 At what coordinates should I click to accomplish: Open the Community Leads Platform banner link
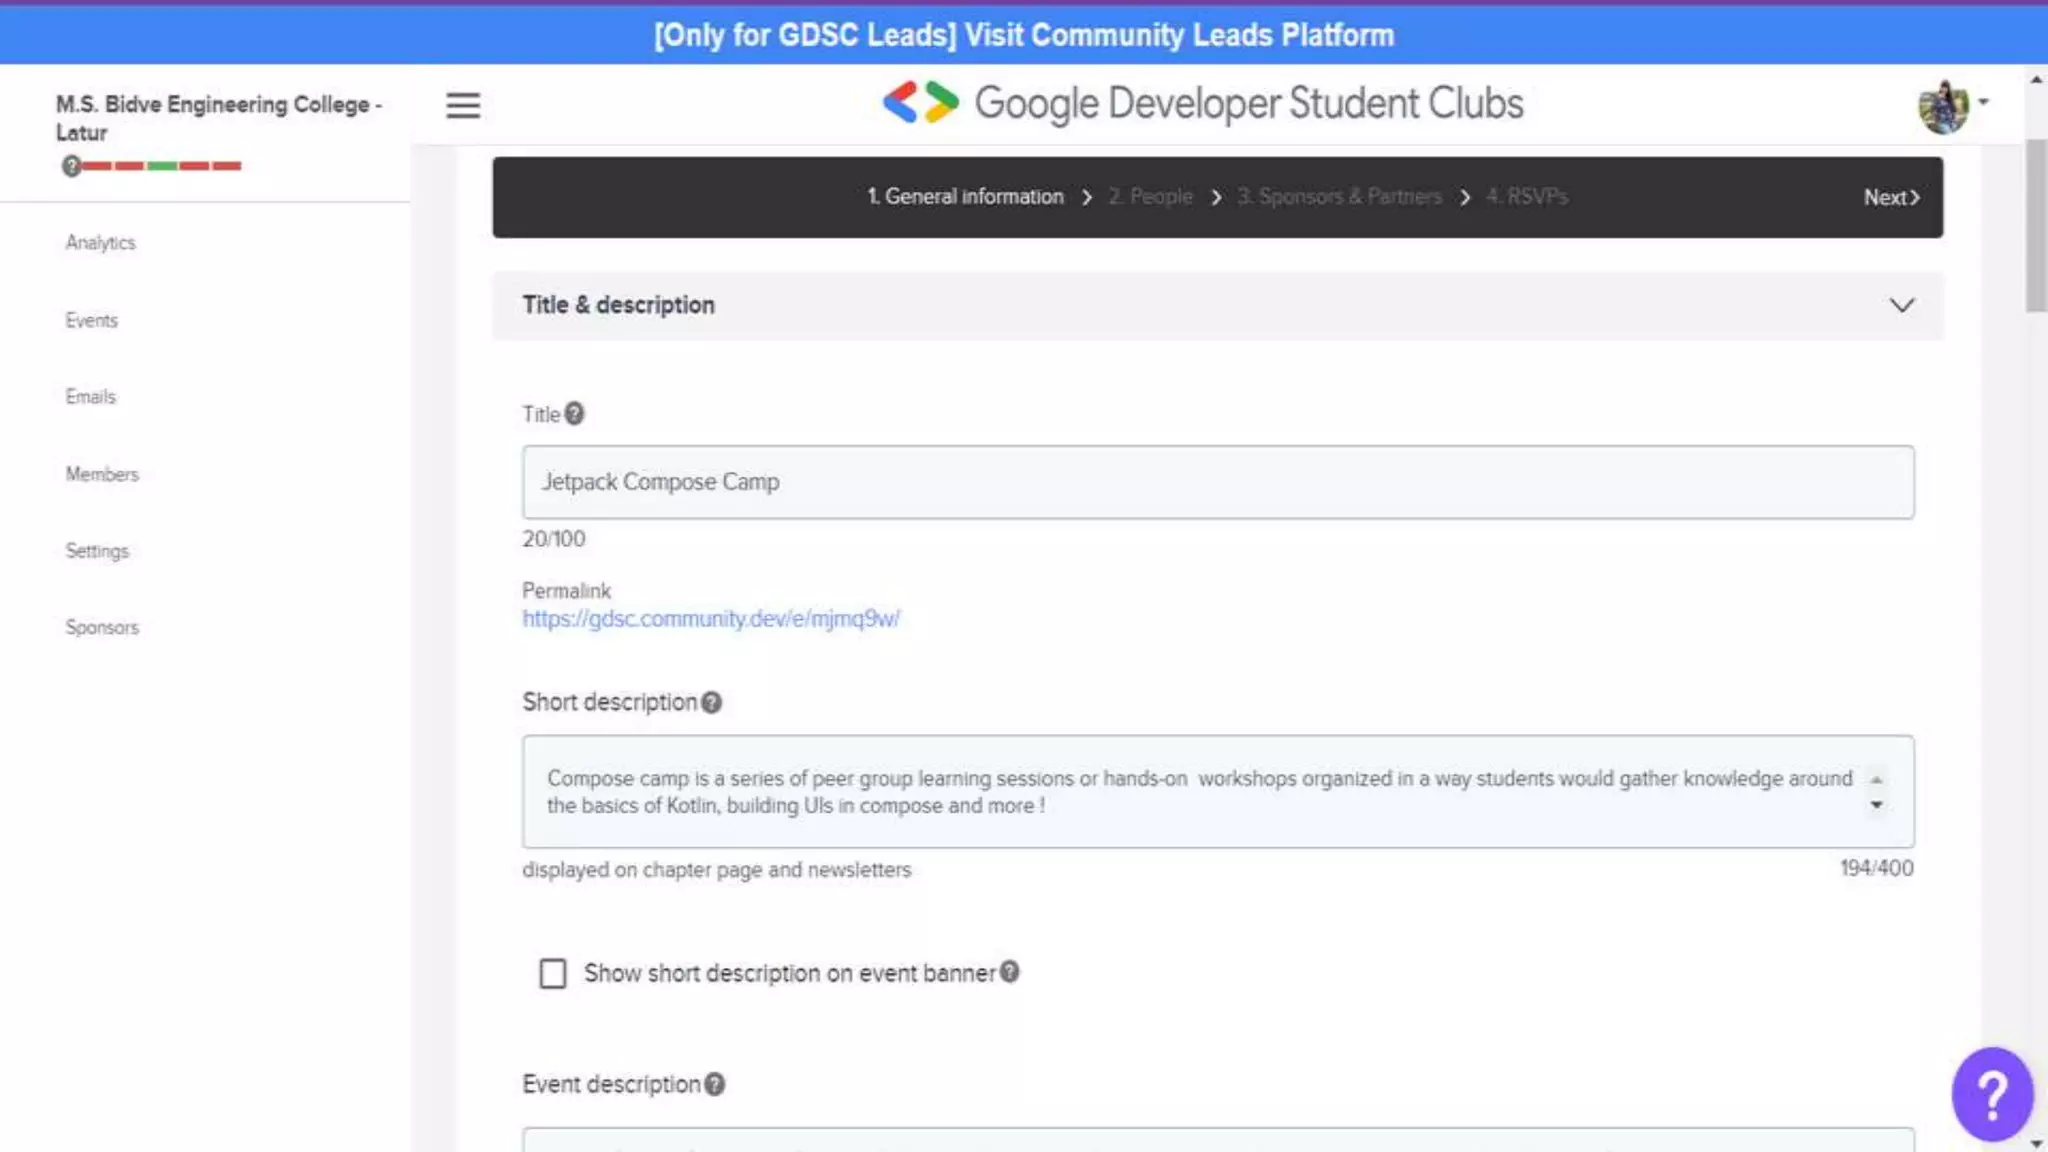(1023, 35)
